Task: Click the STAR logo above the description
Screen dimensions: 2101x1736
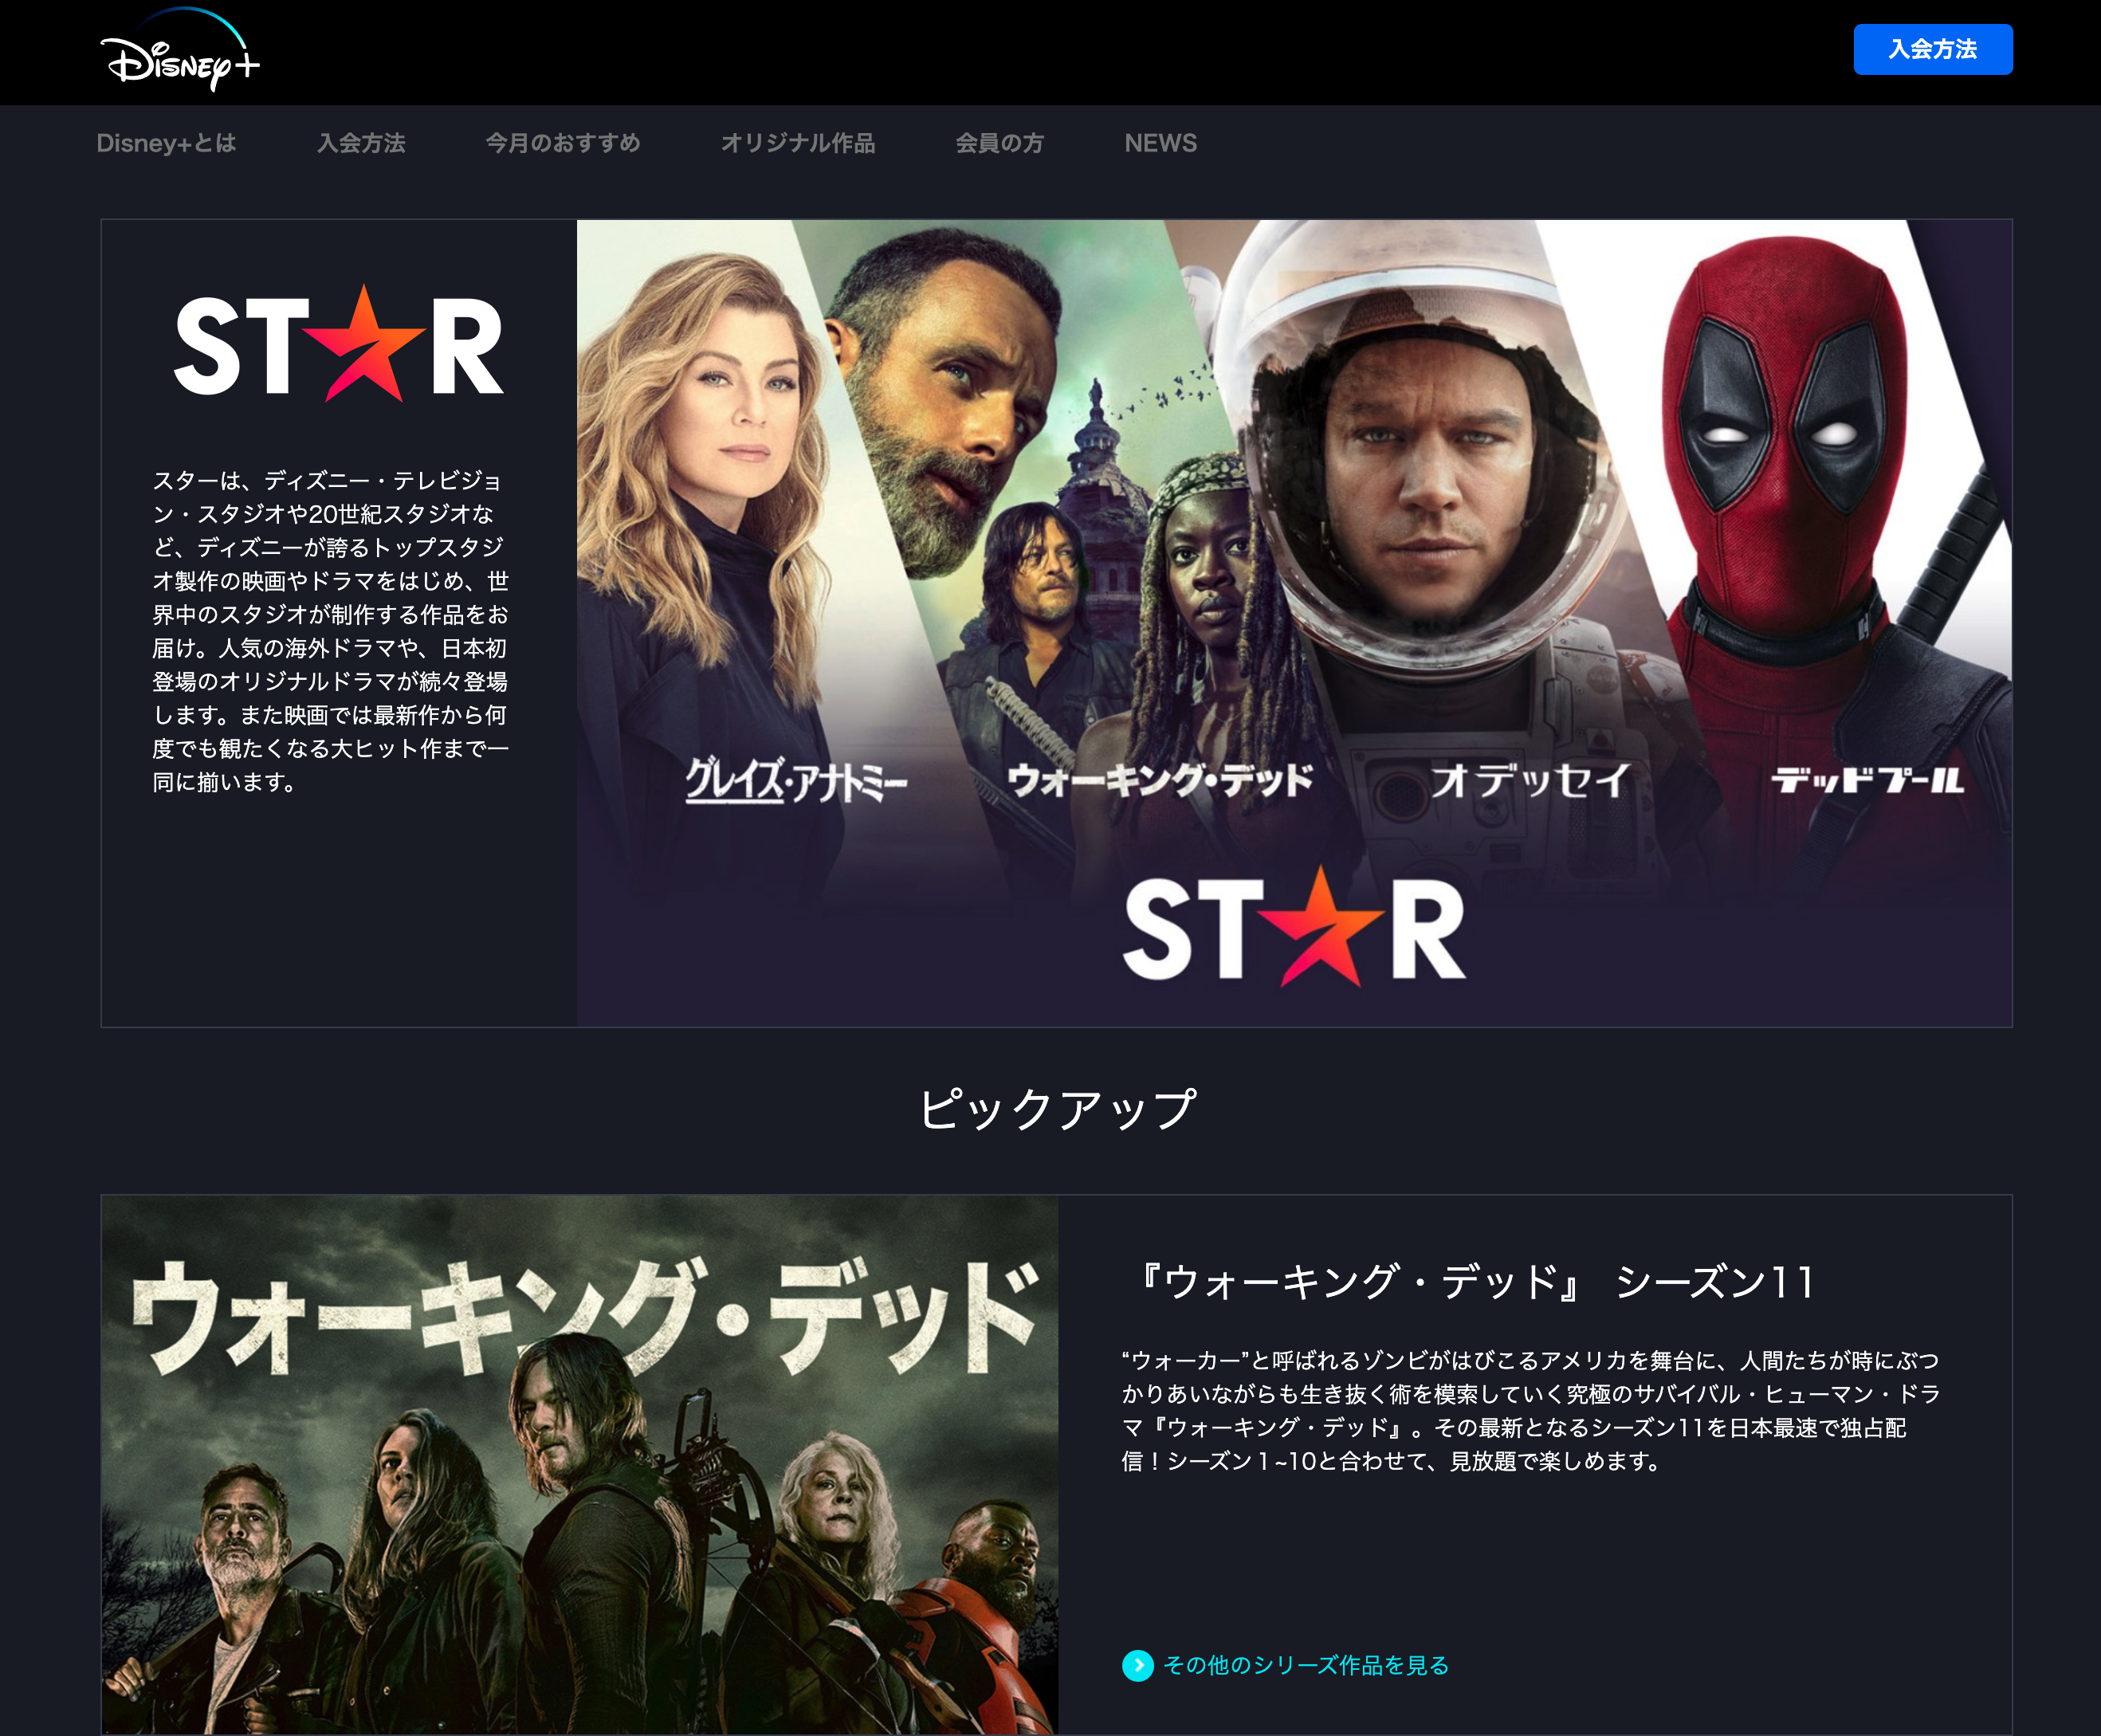Action: (339, 344)
